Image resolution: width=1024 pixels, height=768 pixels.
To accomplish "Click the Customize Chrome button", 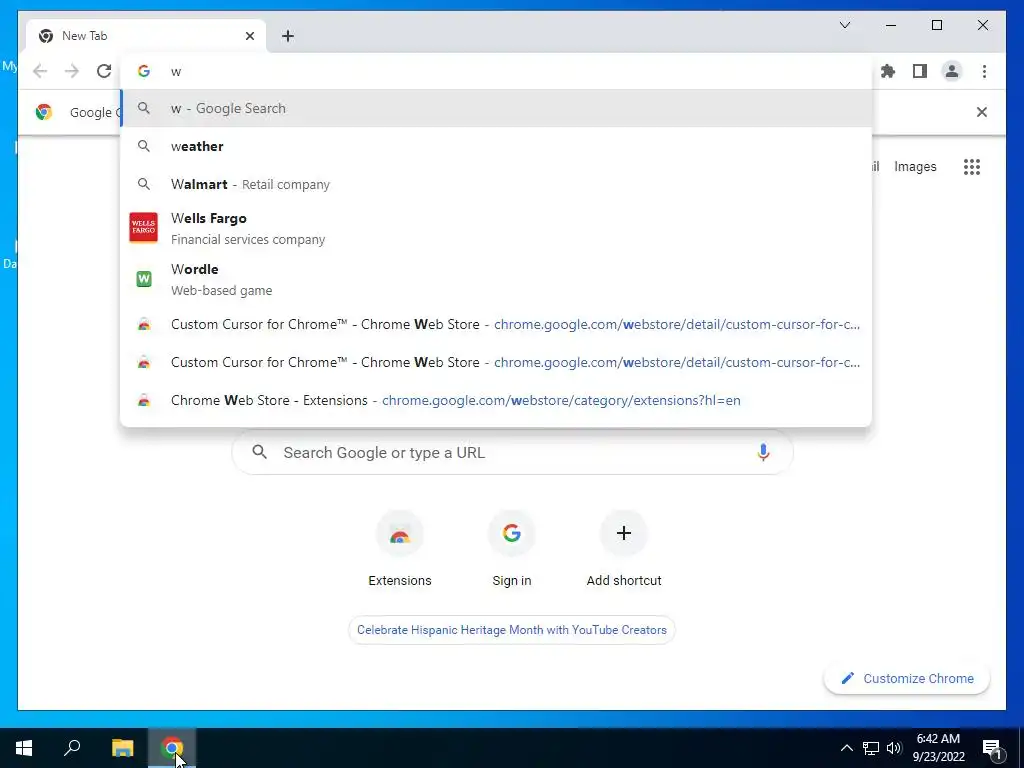I will (907, 679).
